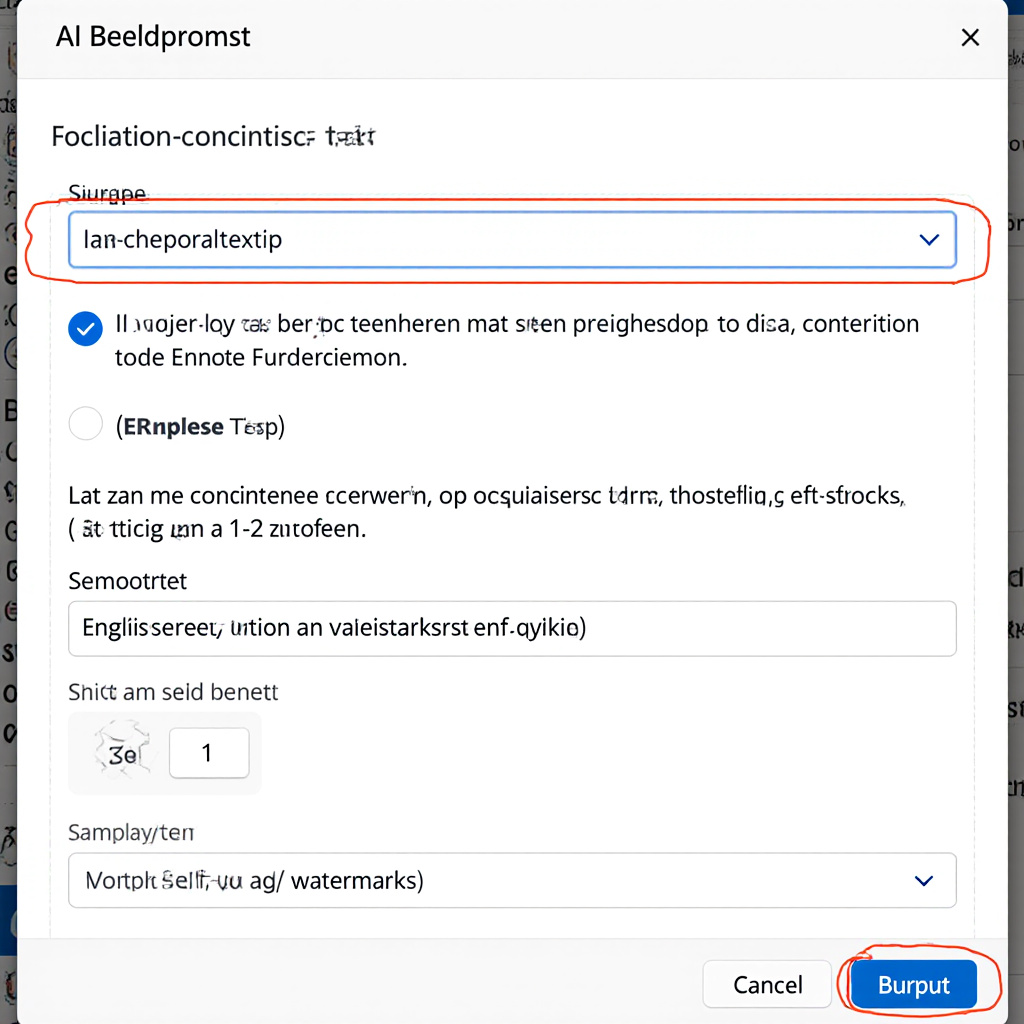Viewport: 1024px width, 1024px height.
Task: Uncheck the blue checked circle option
Action: pos(86,328)
